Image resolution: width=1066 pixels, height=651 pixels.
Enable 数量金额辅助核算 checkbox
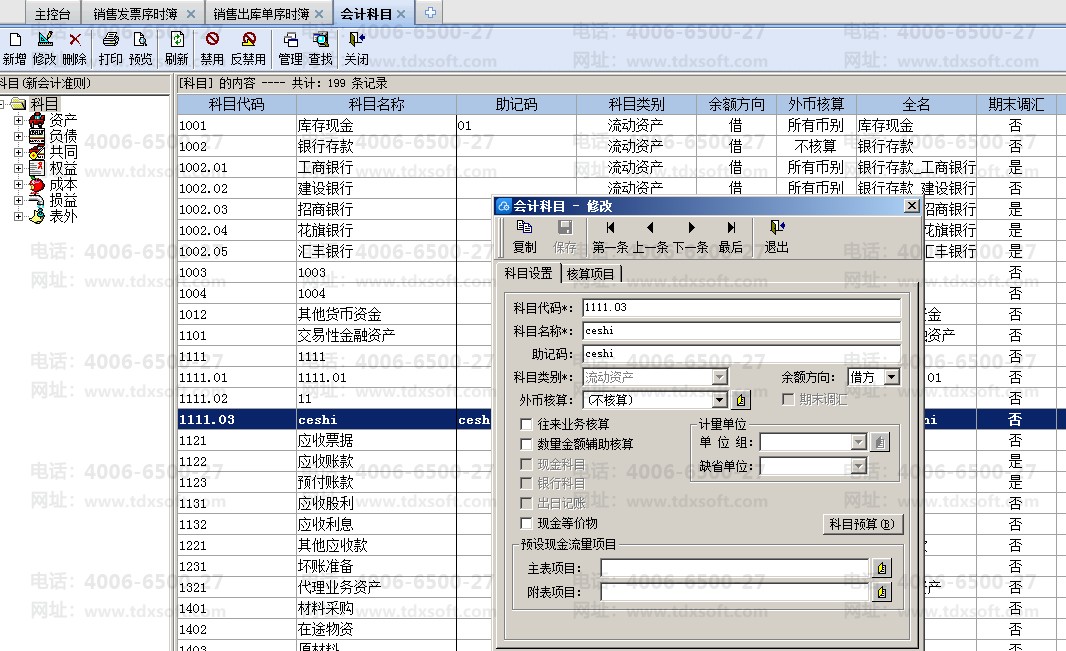[x=526, y=444]
